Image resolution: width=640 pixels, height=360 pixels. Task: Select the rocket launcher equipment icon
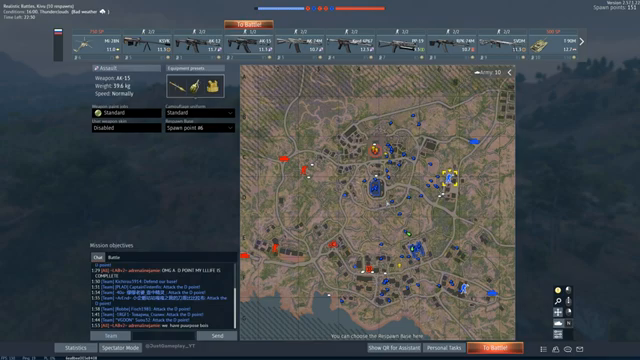(178, 87)
